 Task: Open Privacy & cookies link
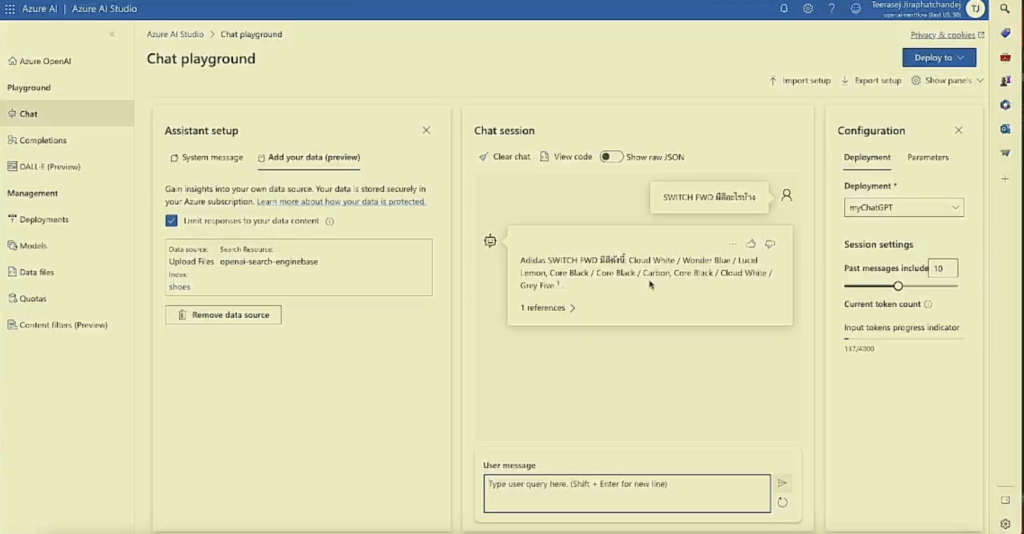947,35
